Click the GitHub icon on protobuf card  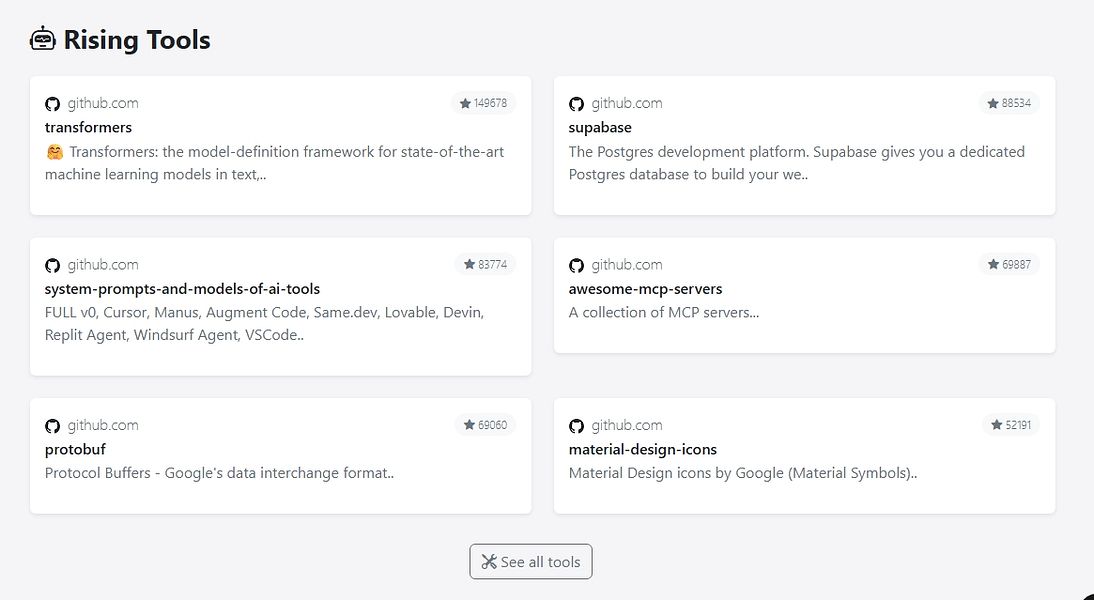tap(53, 426)
